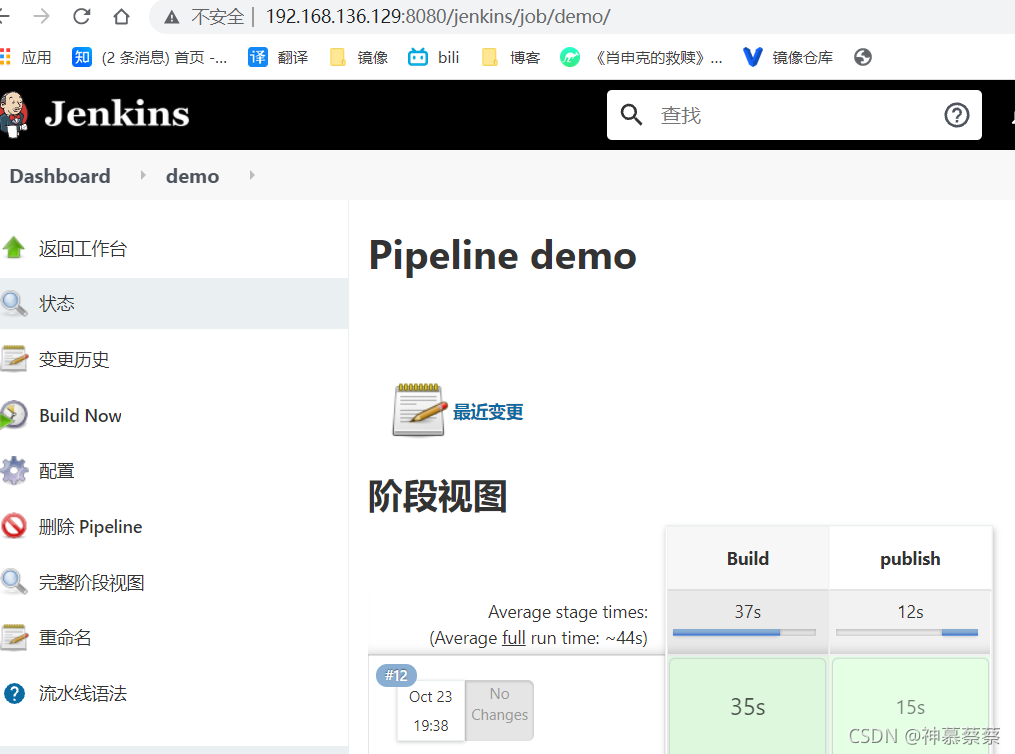The width and height of the screenshot is (1015, 754).
Task: Start a build with Build Now
Action: (80, 416)
